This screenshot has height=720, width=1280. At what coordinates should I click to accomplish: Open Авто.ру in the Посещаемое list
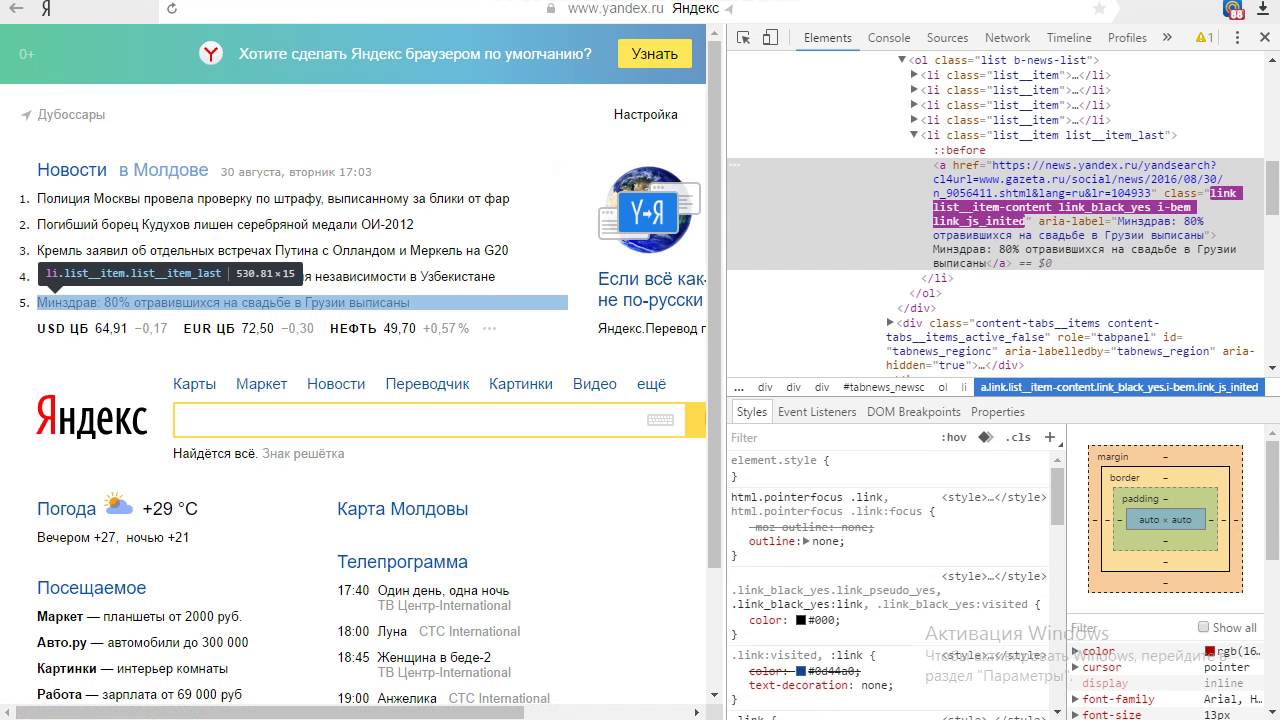(62, 643)
